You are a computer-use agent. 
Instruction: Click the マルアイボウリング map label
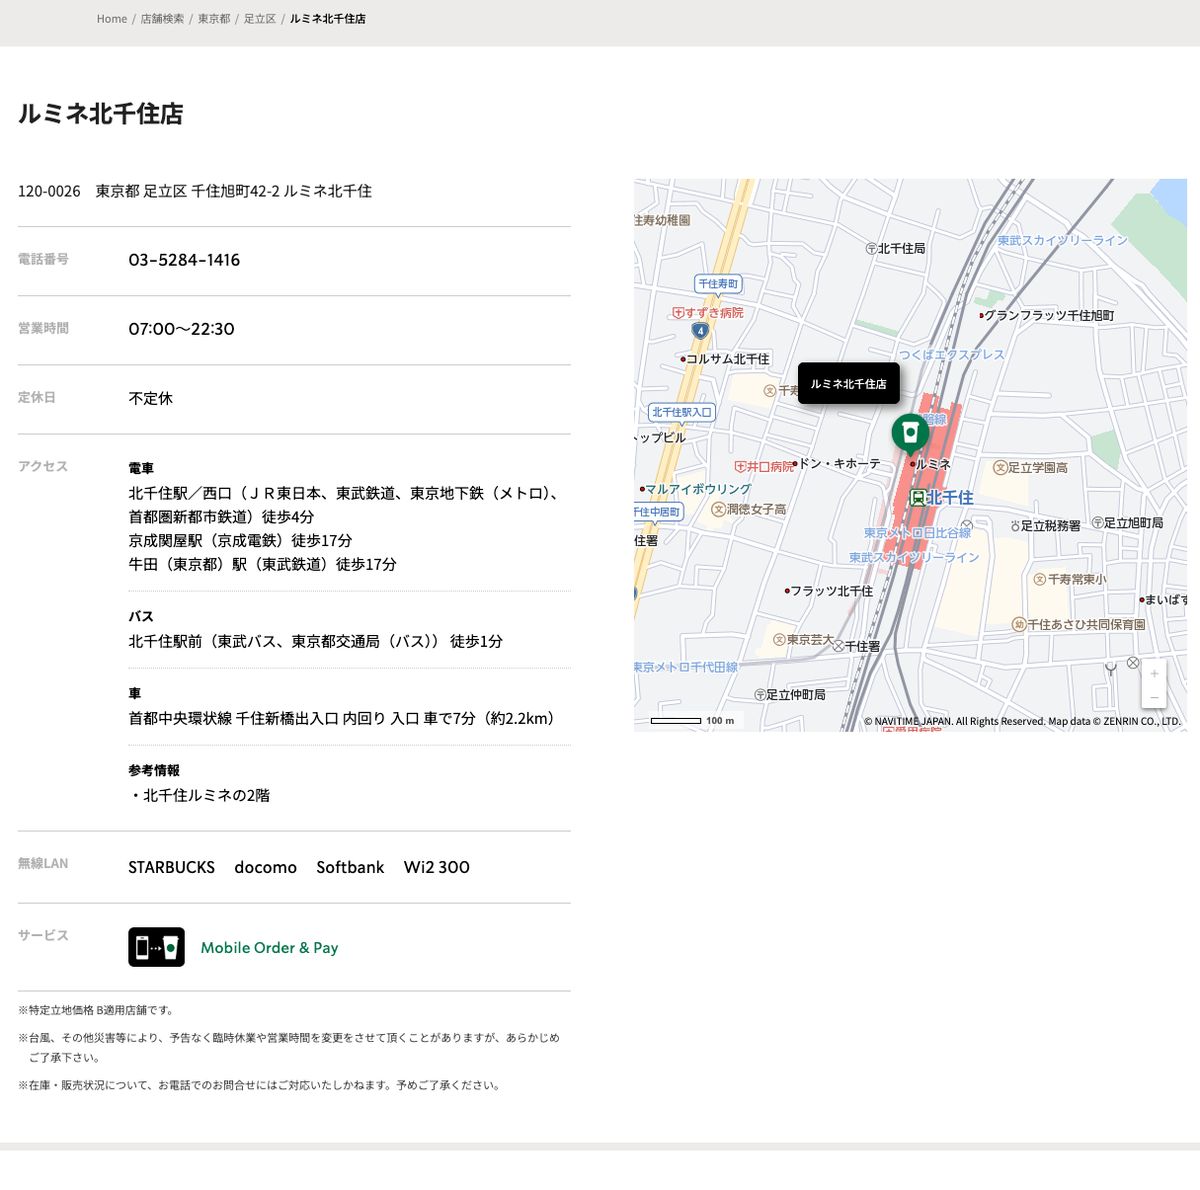[697, 489]
